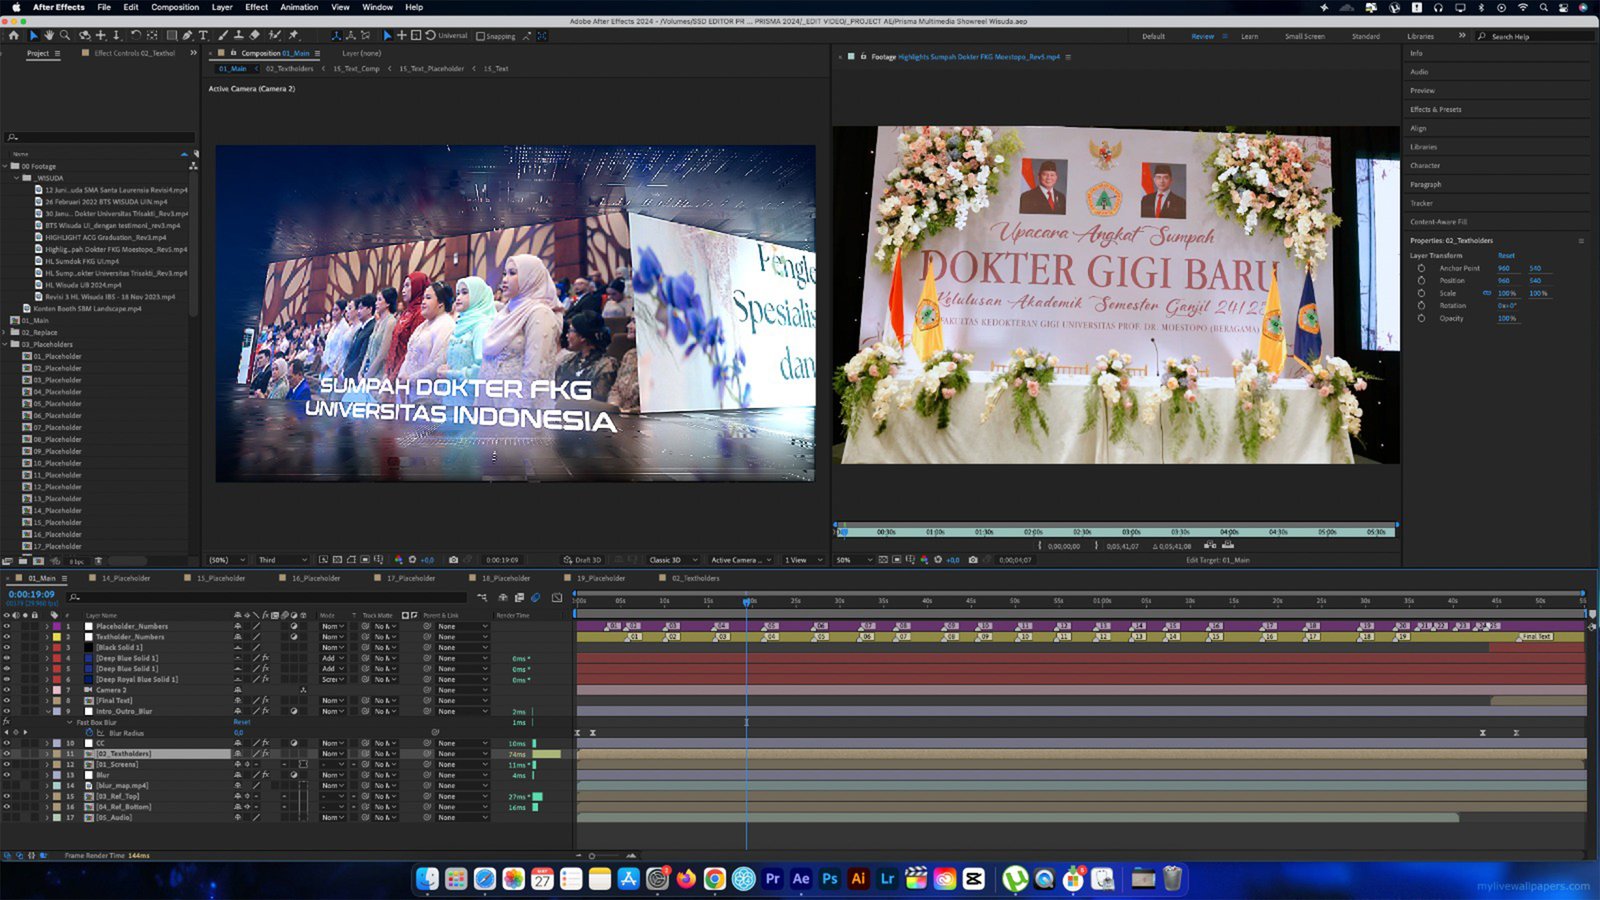Select the Pen tool
1600x900 pixels.
click(187, 35)
